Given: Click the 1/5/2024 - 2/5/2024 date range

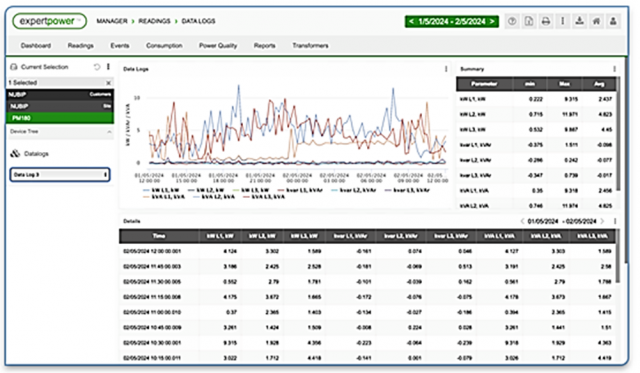Looking at the screenshot, I should (x=452, y=21).
